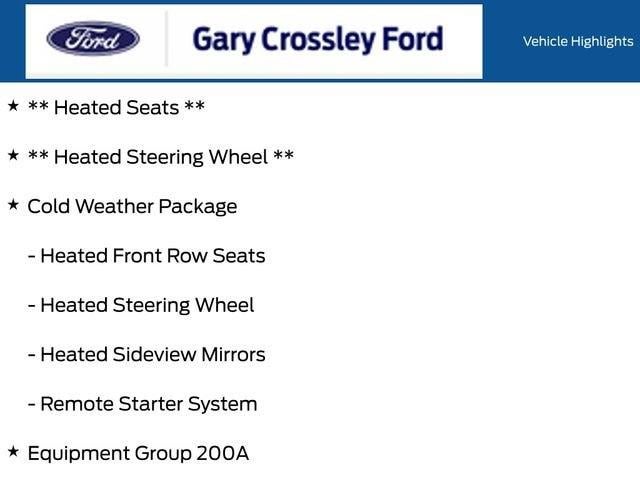Viewport: 640px width, 480px height.
Task: Click the Ford oval logo
Action: coord(93,38)
